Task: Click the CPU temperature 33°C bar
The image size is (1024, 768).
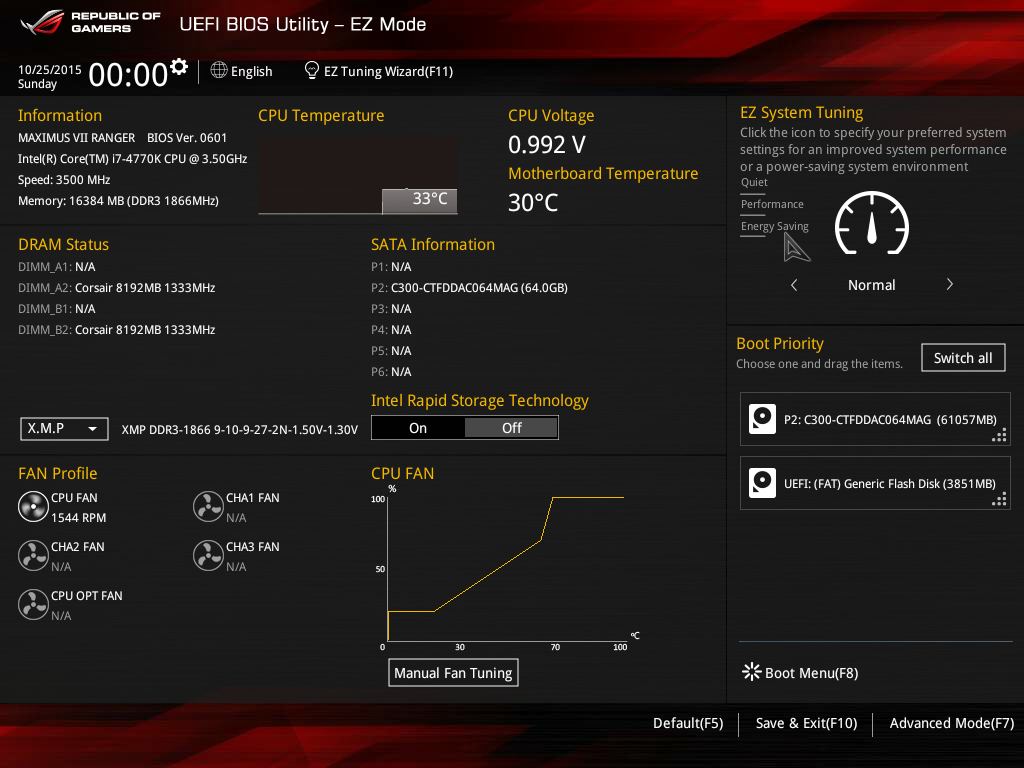Action: (x=419, y=201)
